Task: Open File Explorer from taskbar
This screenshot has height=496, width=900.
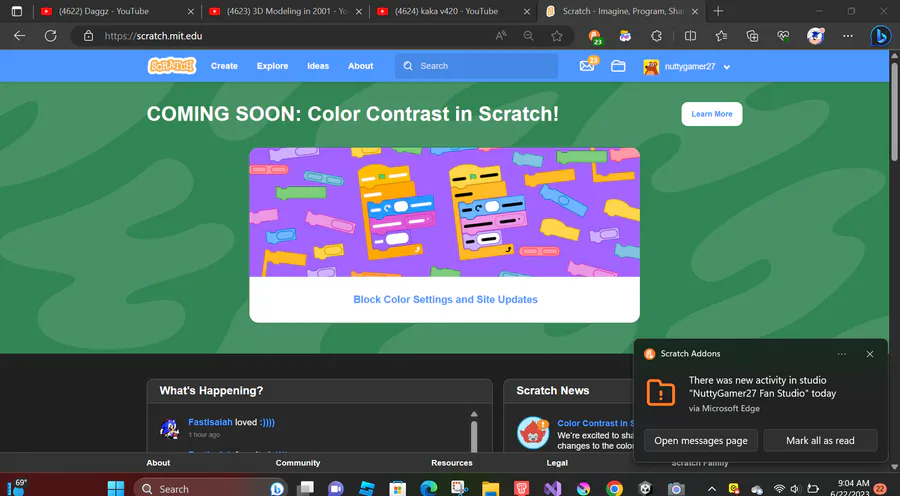Action: (x=490, y=489)
